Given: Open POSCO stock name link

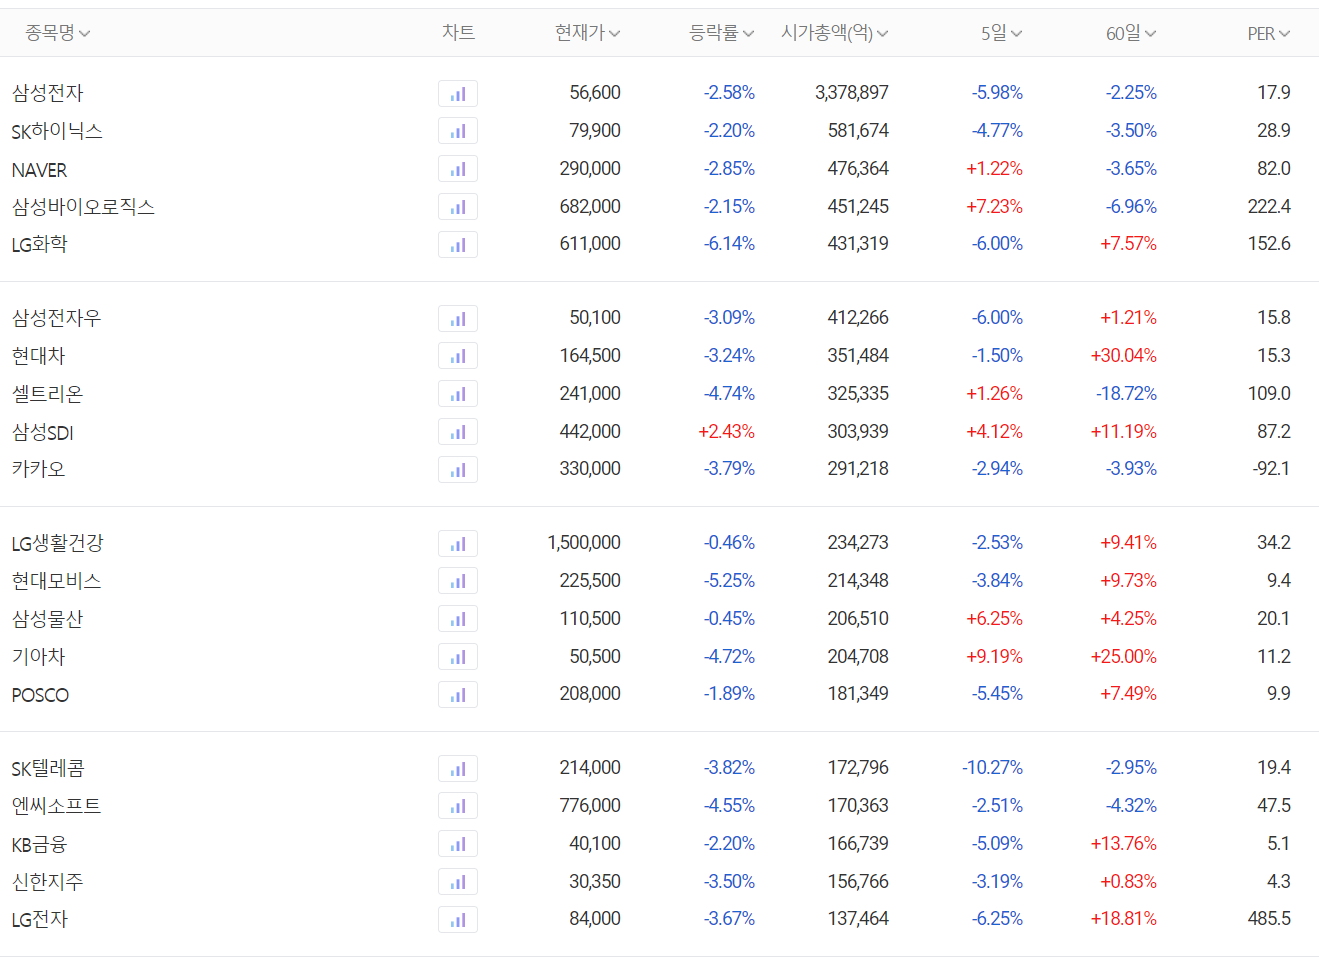Looking at the screenshot, I should point(40,695).
